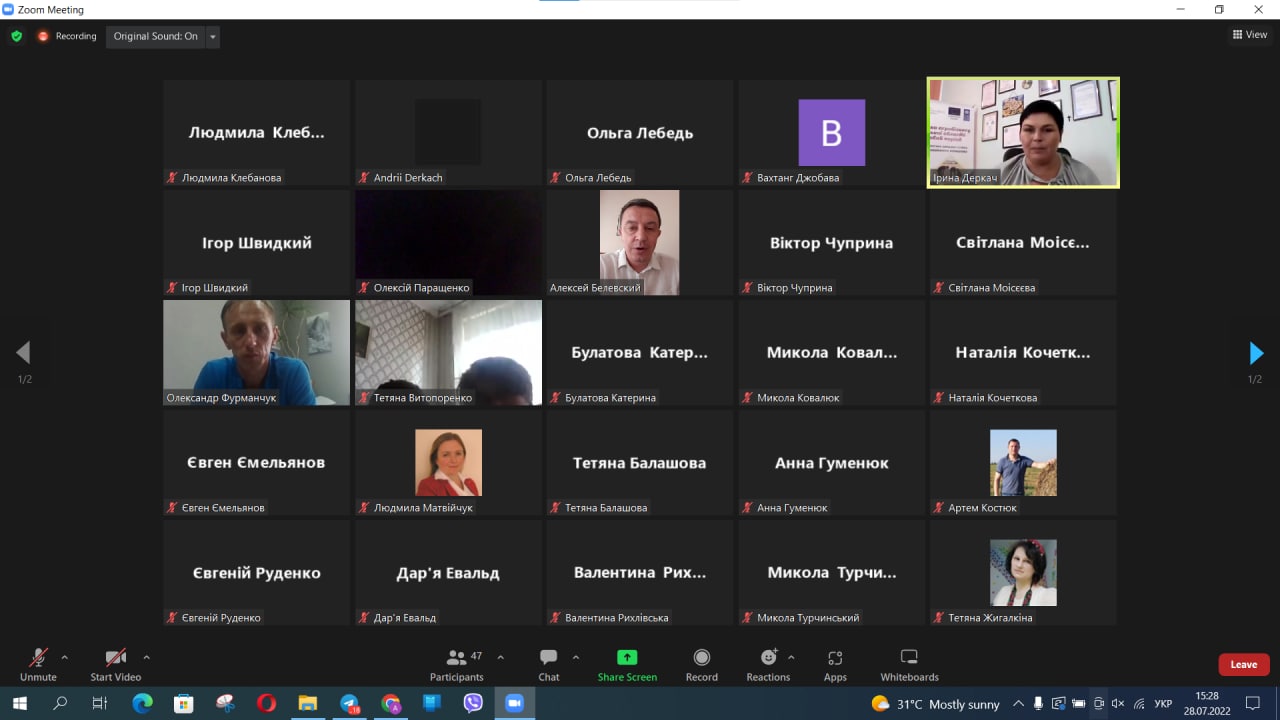The height and width of the screenshot is (720, 1280).
Task: Toggle the Original Sound: On button
Action: click(155, 36)
